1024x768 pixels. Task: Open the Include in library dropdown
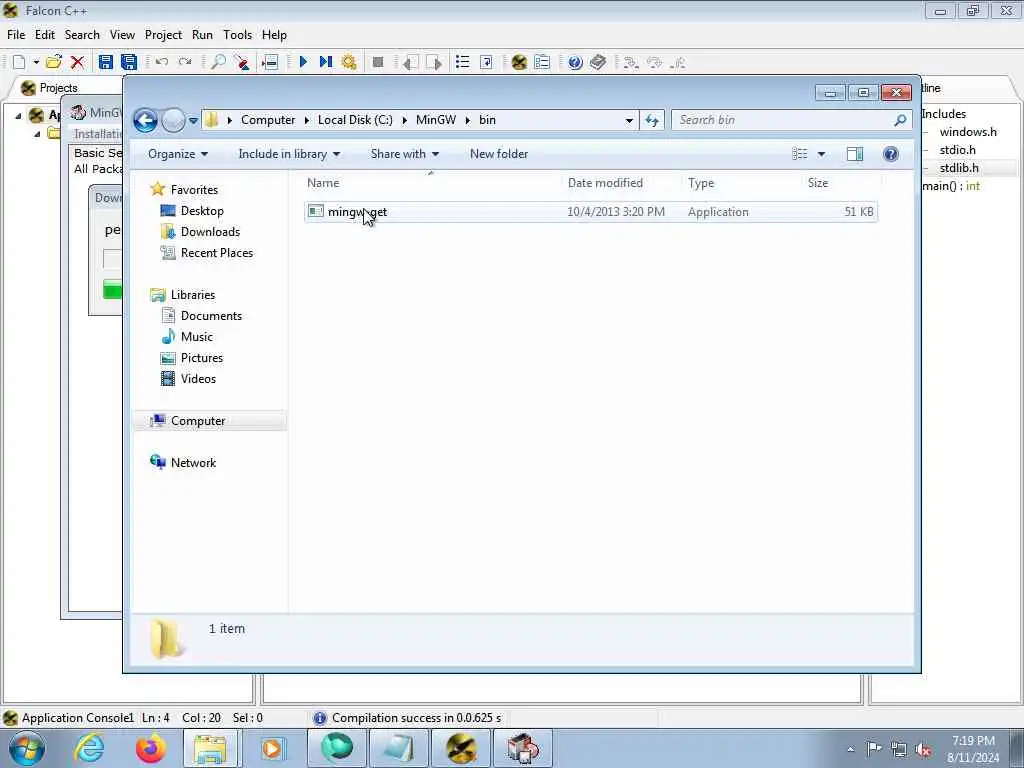coord(289,154)
